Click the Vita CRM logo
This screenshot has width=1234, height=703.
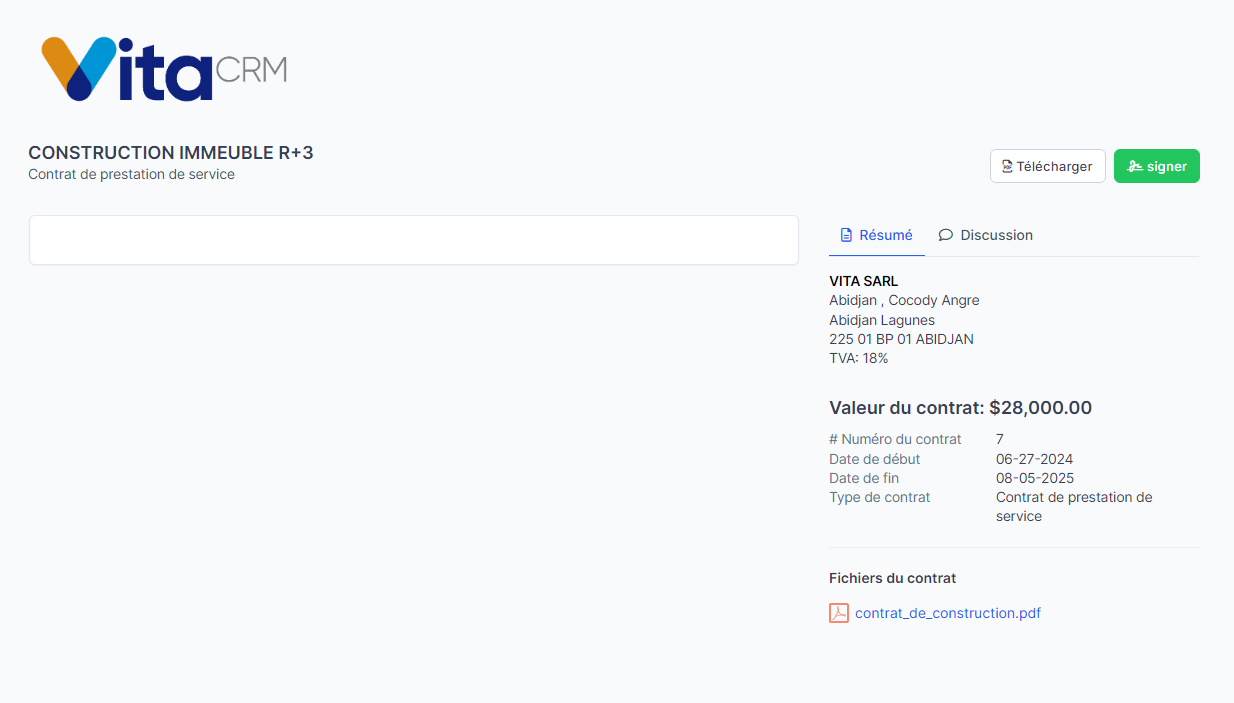tap(164, 69)
